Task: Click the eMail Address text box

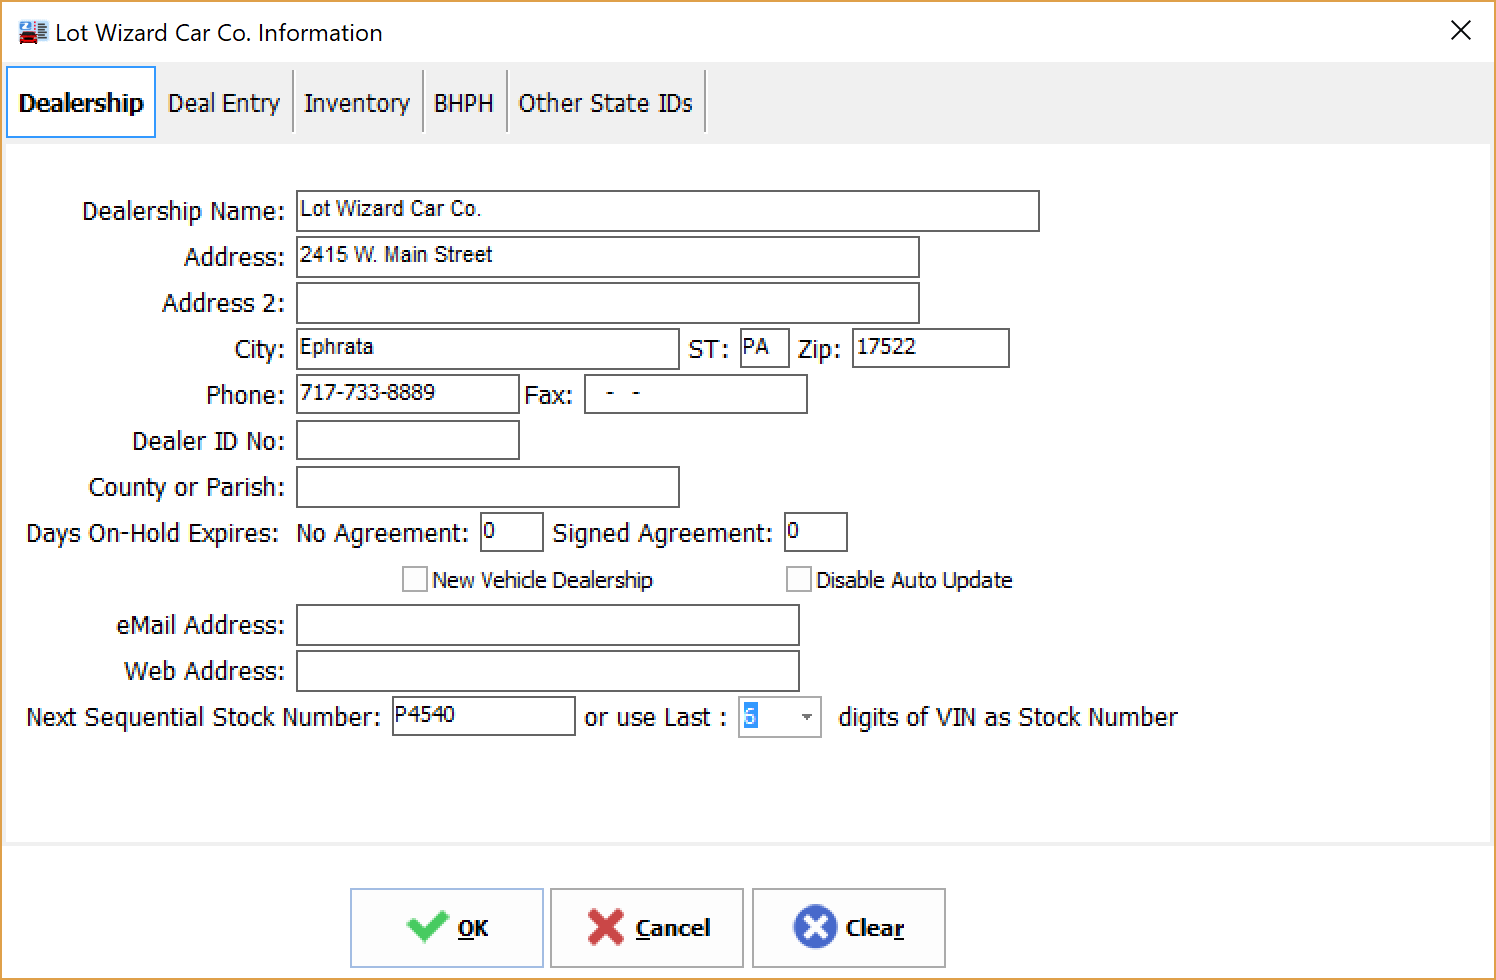Action: (547, 626)
